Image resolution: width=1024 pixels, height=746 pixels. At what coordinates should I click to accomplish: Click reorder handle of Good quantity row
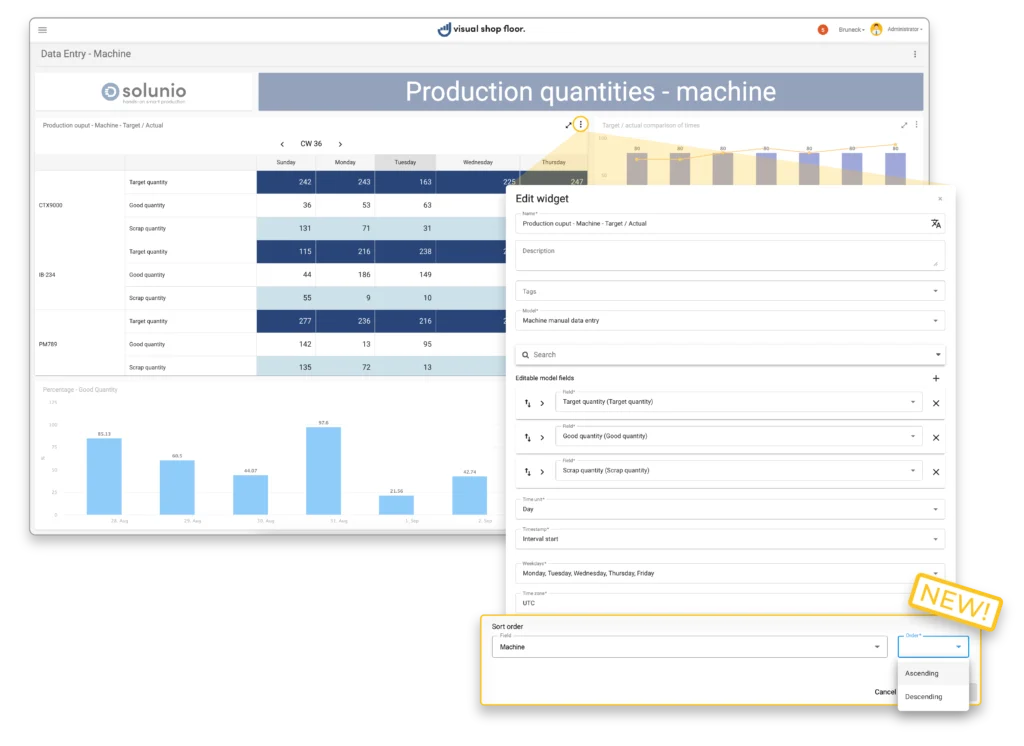[527, 438]
